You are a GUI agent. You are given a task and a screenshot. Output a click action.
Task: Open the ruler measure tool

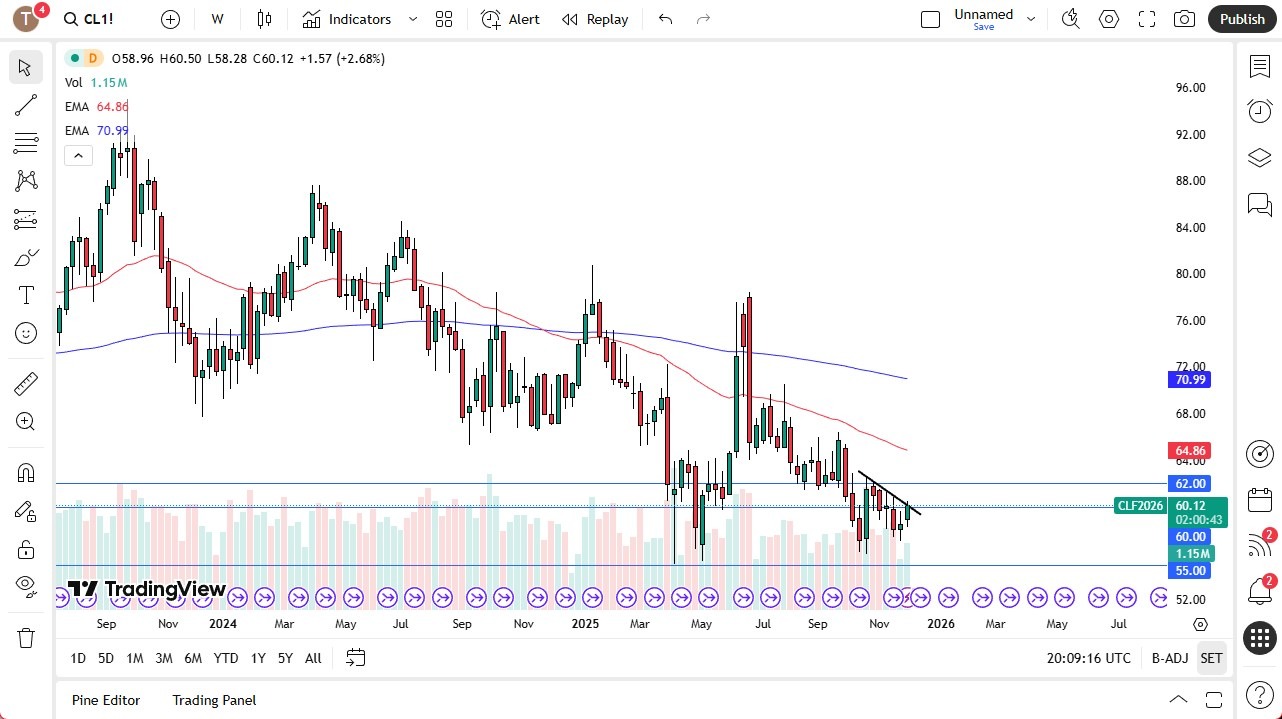coord(25,384)
